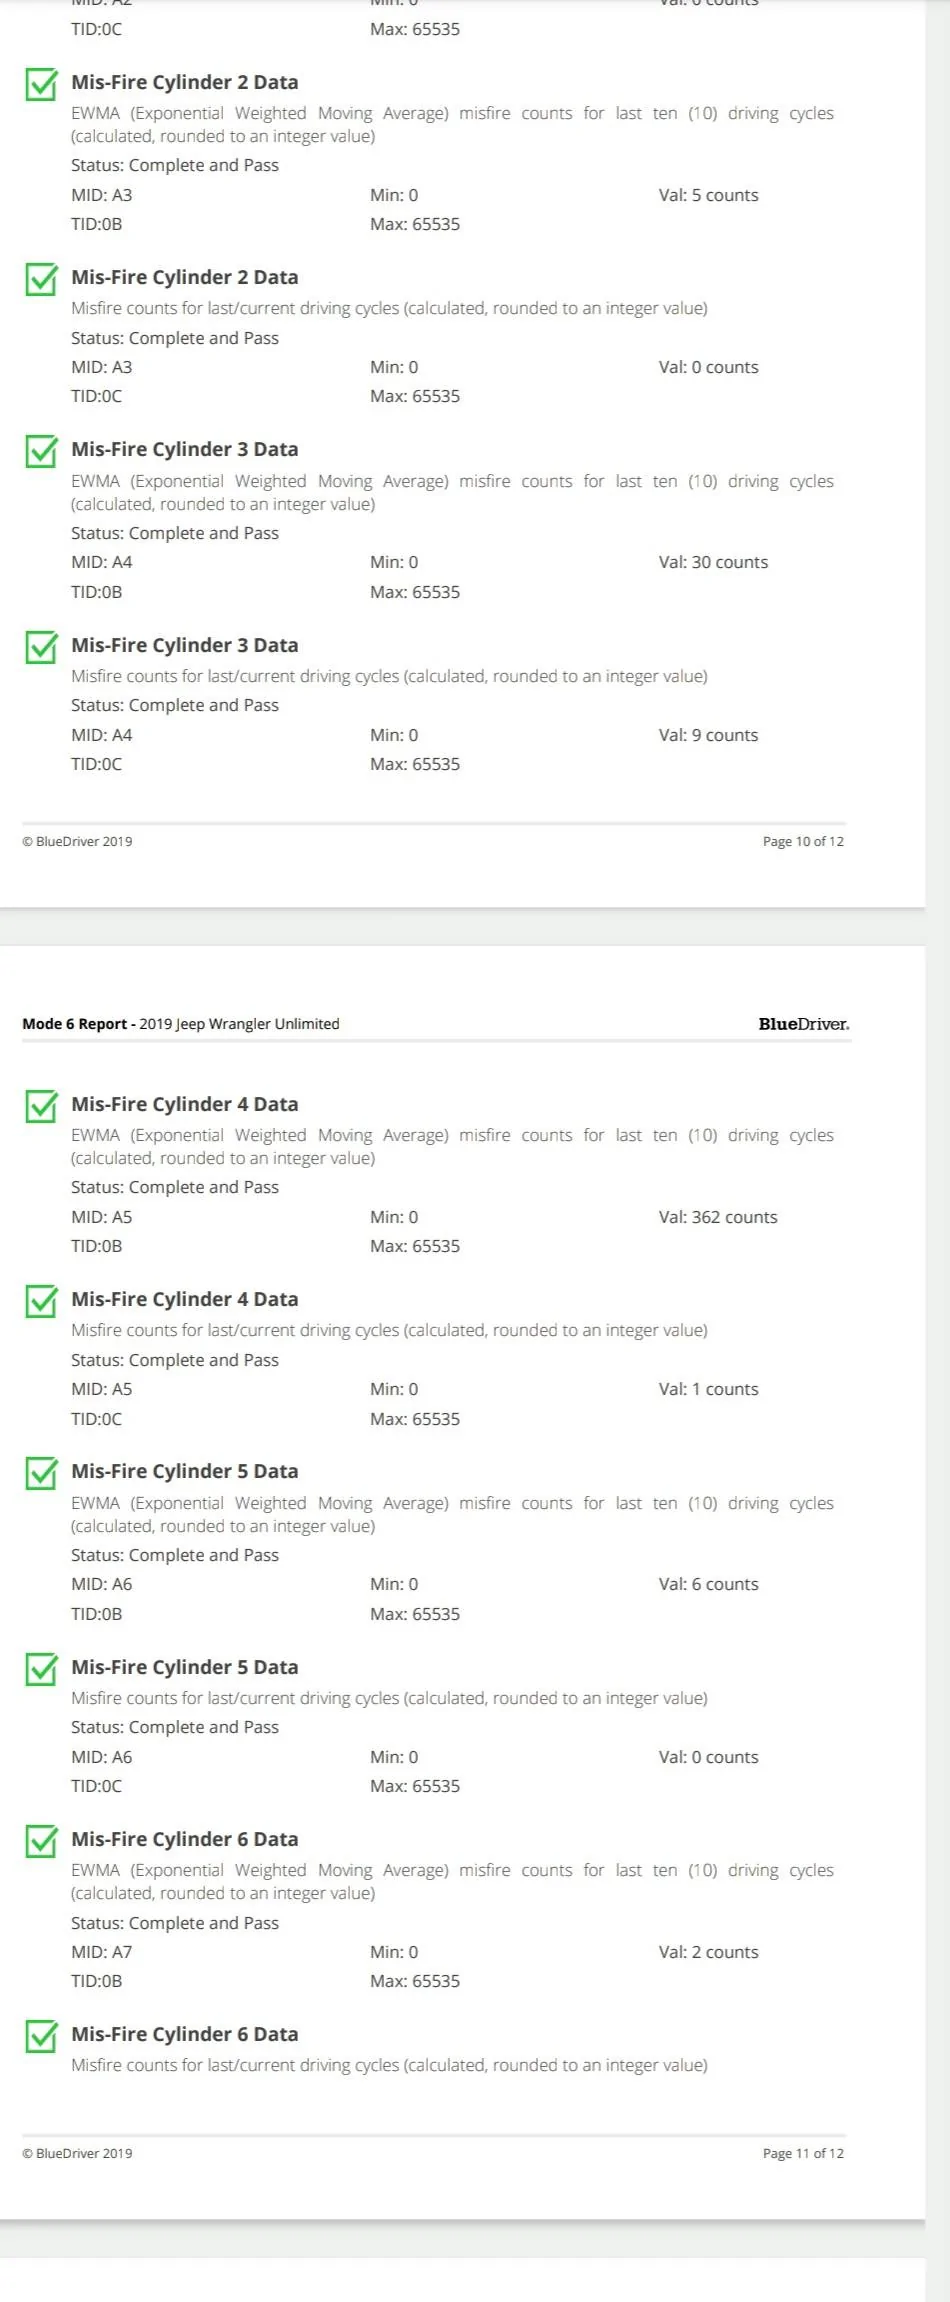
Task: Select the green check next to Cylinder 3 EWMA data
Action: pyautogui.click(x=41, y=451)
